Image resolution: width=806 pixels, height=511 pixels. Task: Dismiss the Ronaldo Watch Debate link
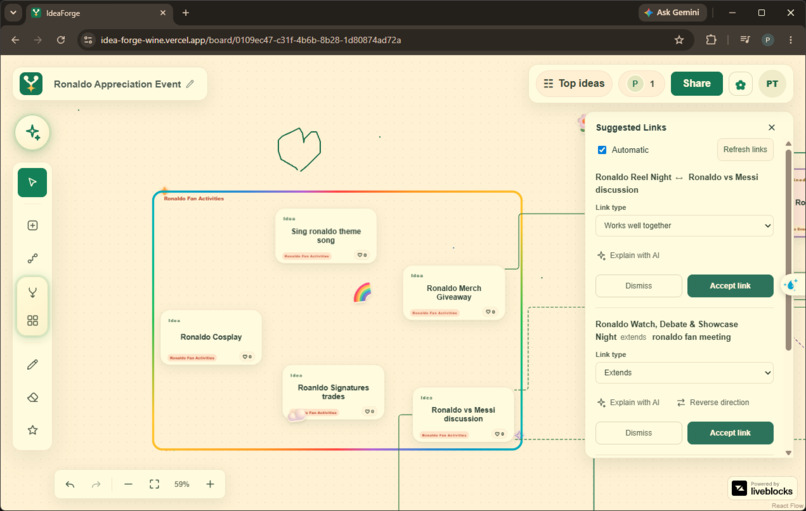click(638, 433)
